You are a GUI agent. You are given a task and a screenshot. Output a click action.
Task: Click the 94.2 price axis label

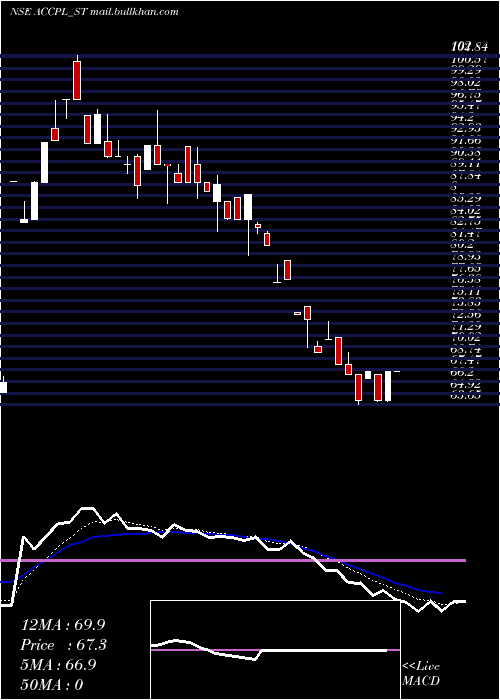462,118
